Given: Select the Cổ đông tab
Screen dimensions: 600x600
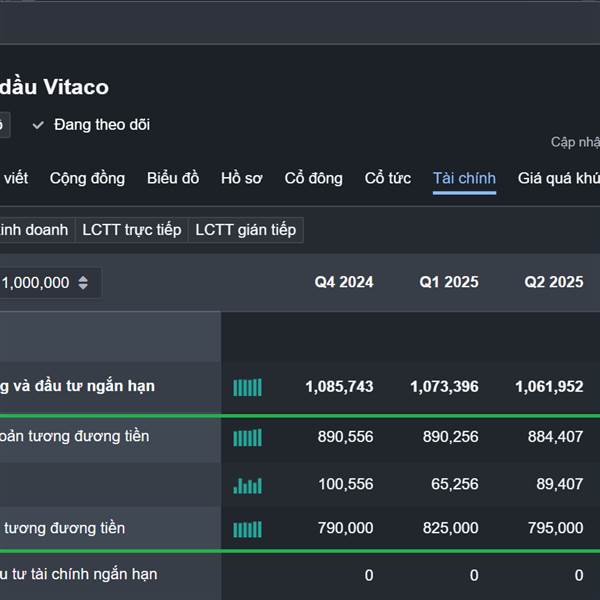Looking at the screenshot, I should (313, 178).
